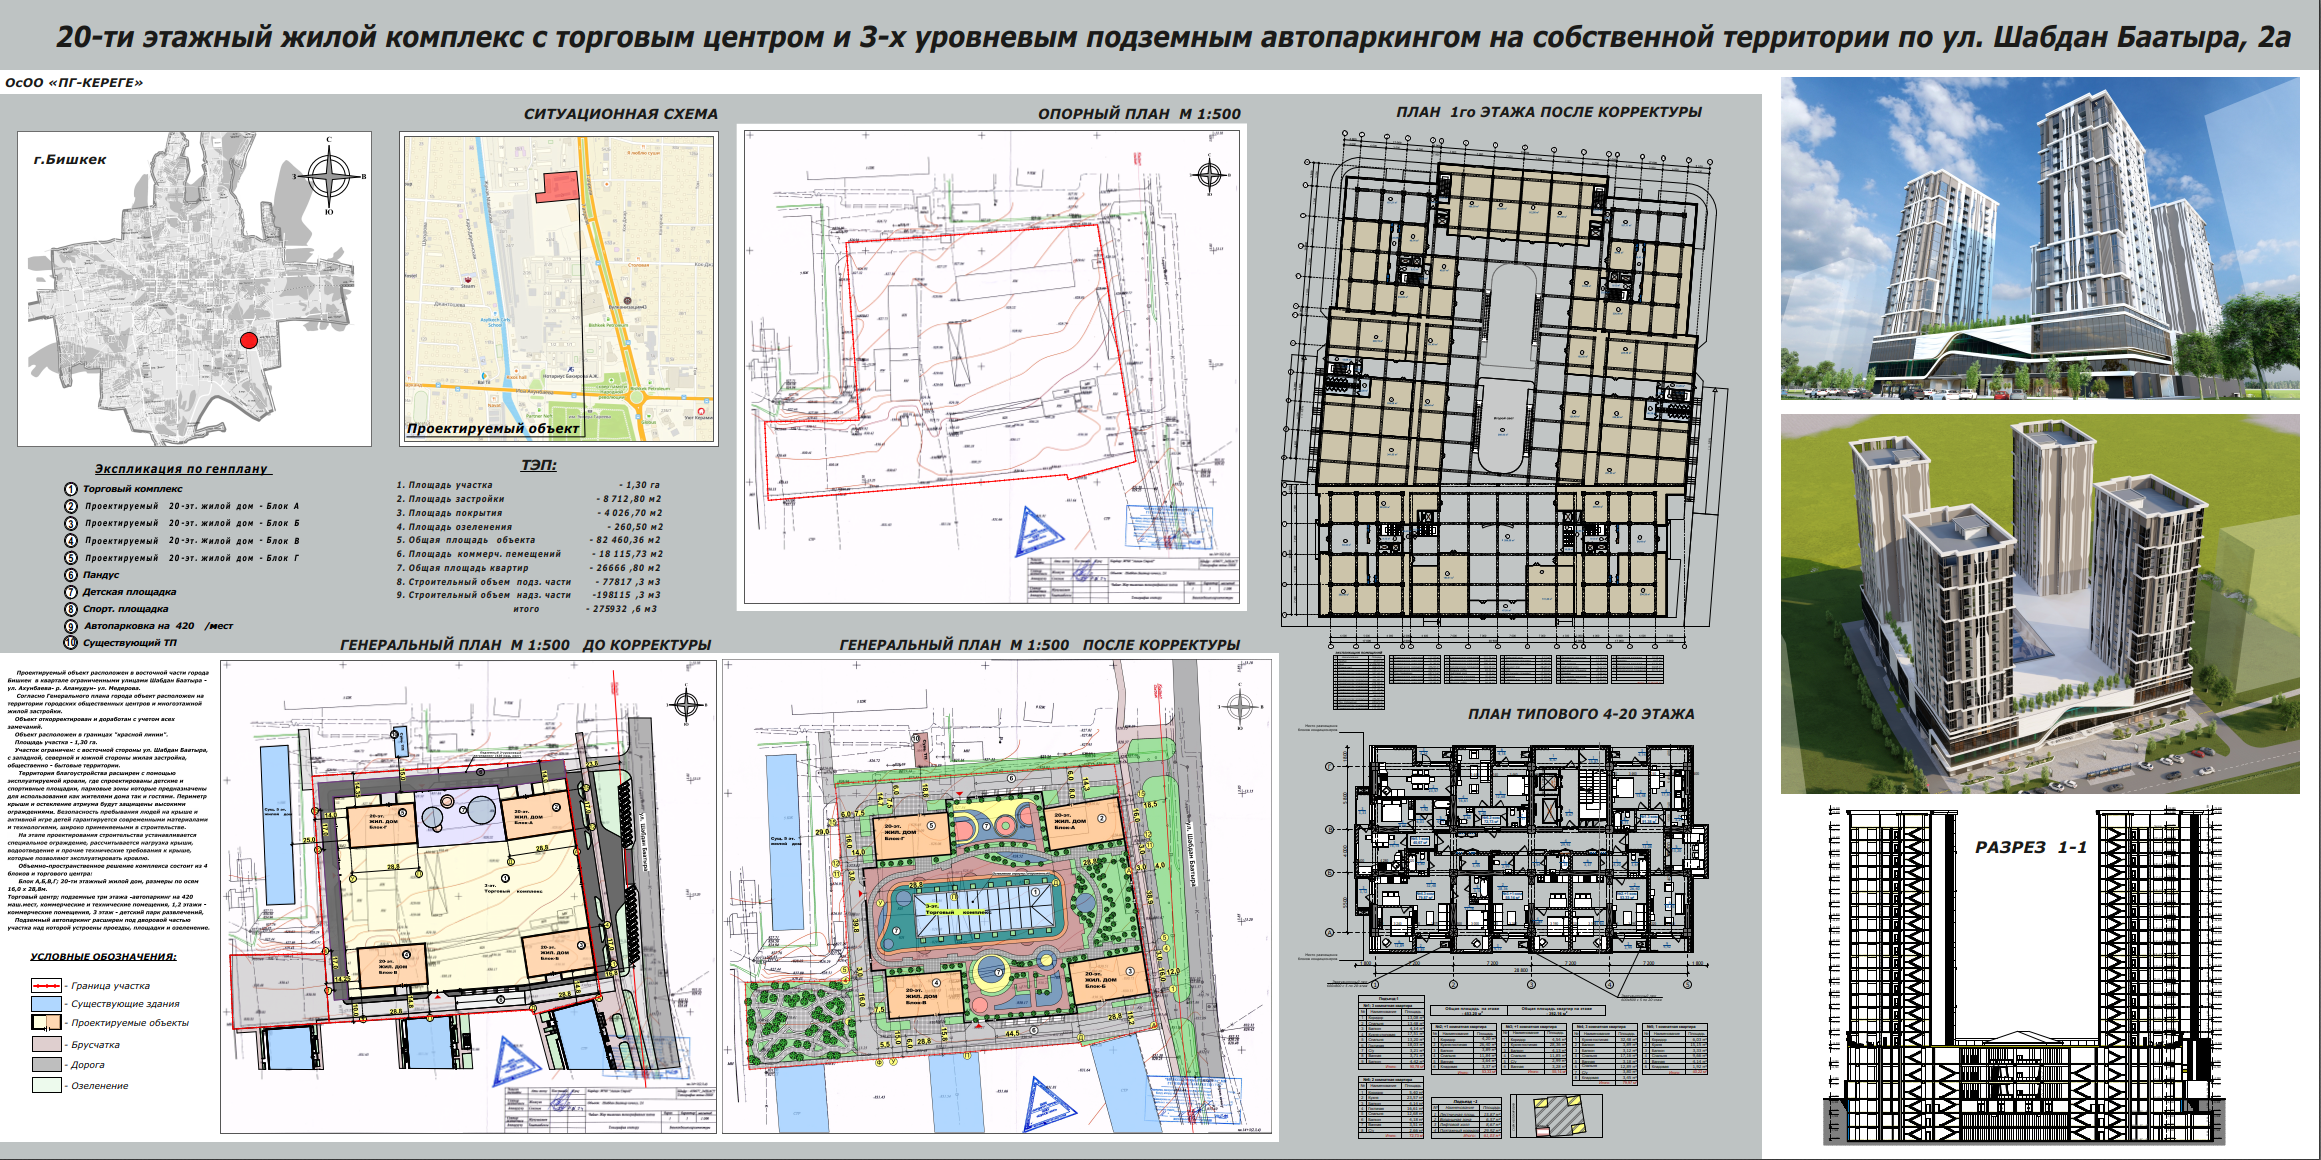Click the green Озеленение legend swatch

(x=46, y=1086)
